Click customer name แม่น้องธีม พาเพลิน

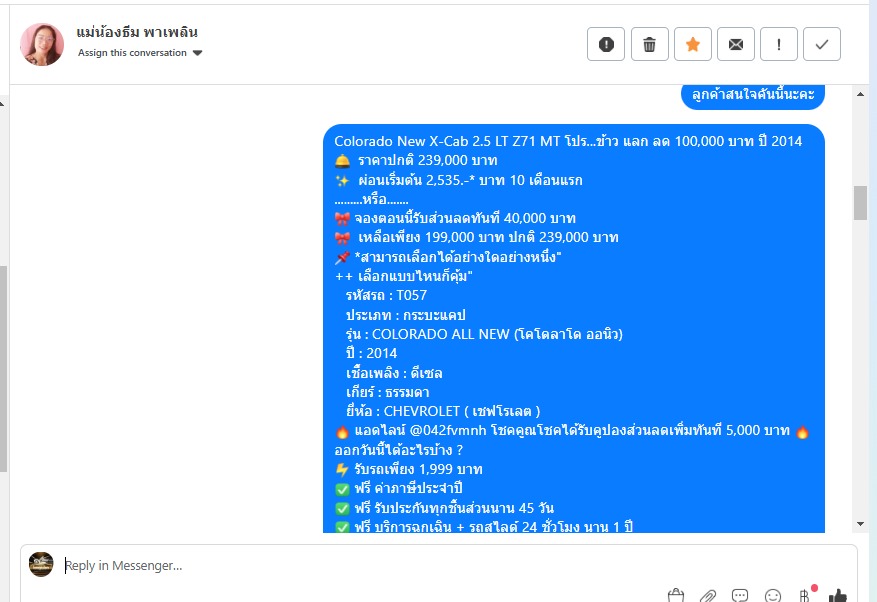[137, 32]
